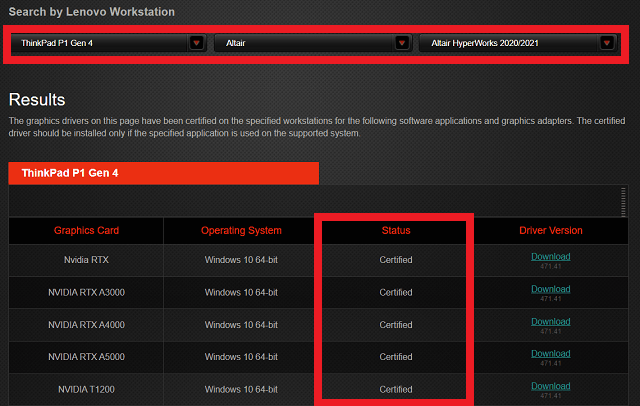Click Certified status in the Nvidia RTX row
This screenshot has width=640, height=406.
point(396,260)
